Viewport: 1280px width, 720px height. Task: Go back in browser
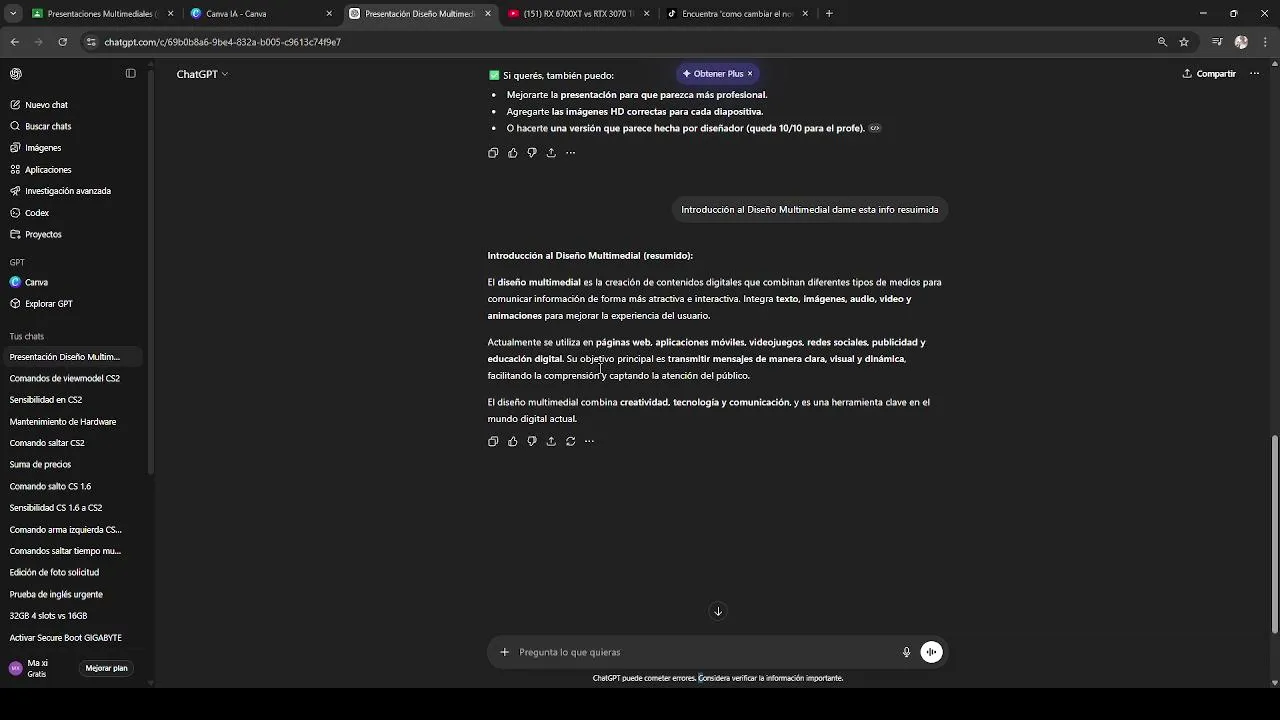click(14, 42)
